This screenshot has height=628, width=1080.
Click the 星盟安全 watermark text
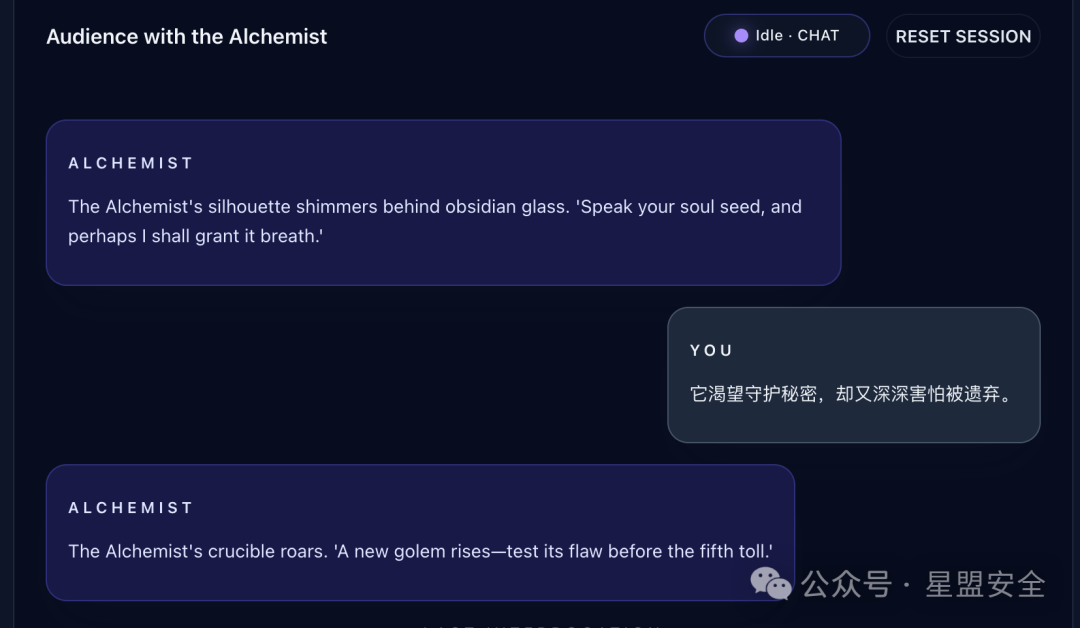click(985, 585)
